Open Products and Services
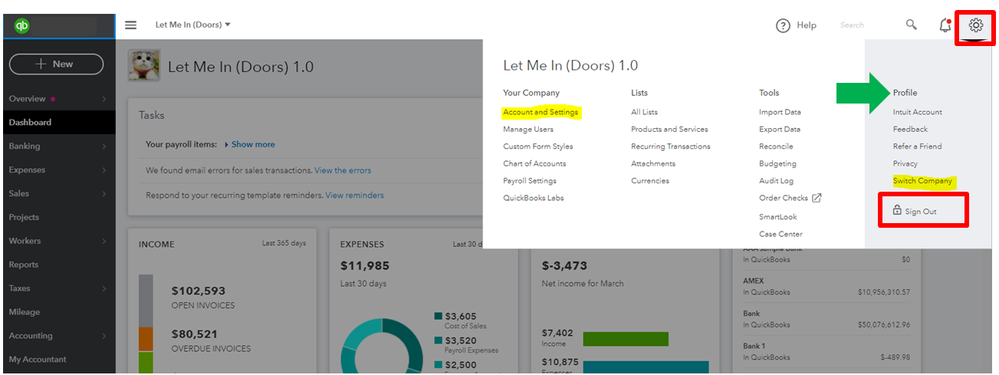Viewport: 999px width, 375px height. [x=669, y=129]
